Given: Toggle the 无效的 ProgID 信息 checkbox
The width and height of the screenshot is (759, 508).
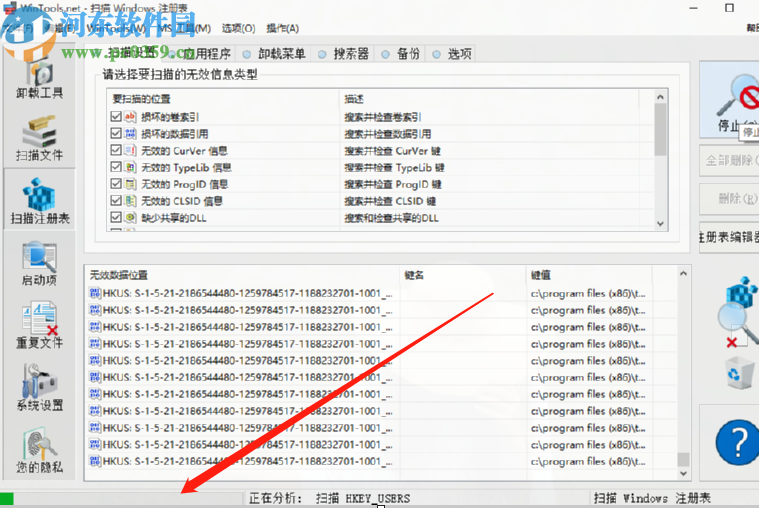Looking at the screenshot, I should point(116,184).
